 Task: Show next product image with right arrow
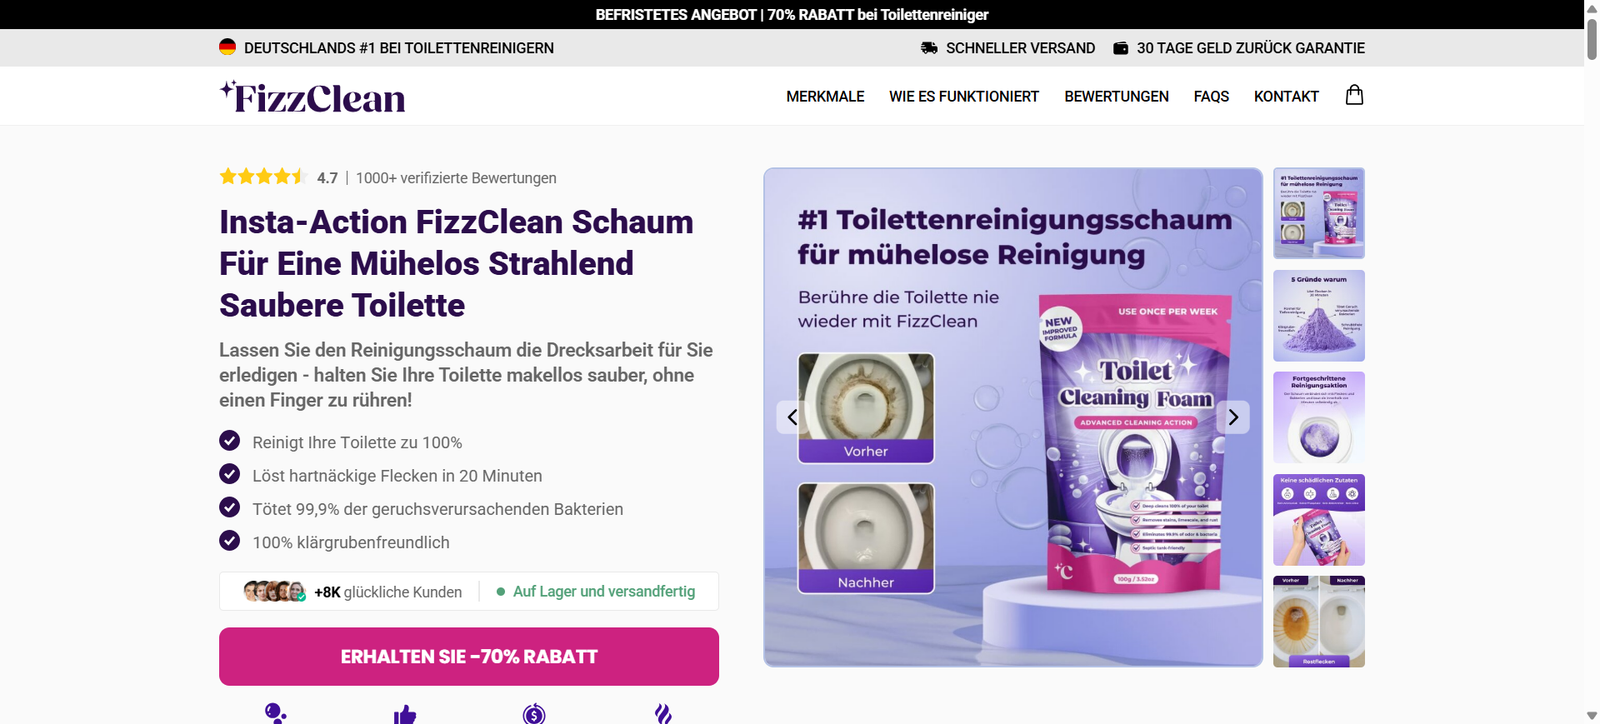tap(1233, 417)
